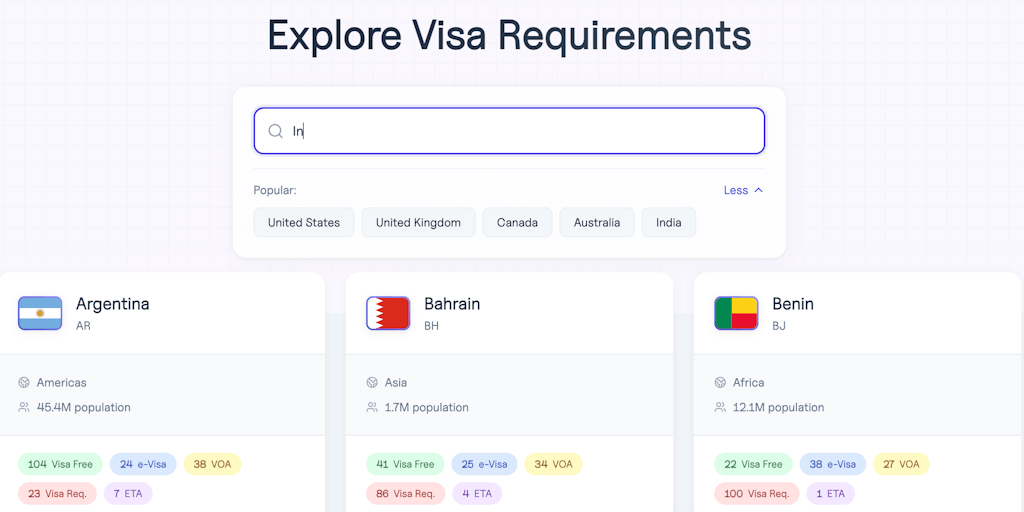The width and height of the screenshot is (1024, 512).
Task: Click the 1.7M population text
Action: pos(426,408)
